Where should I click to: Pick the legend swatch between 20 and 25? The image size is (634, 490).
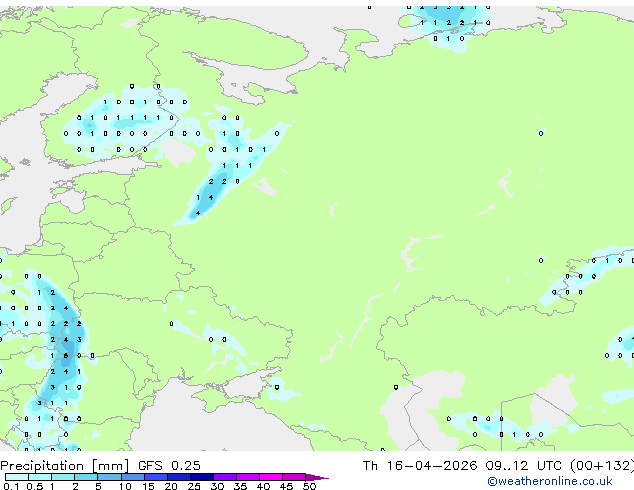pyautogui.click(x=179, y=477)
